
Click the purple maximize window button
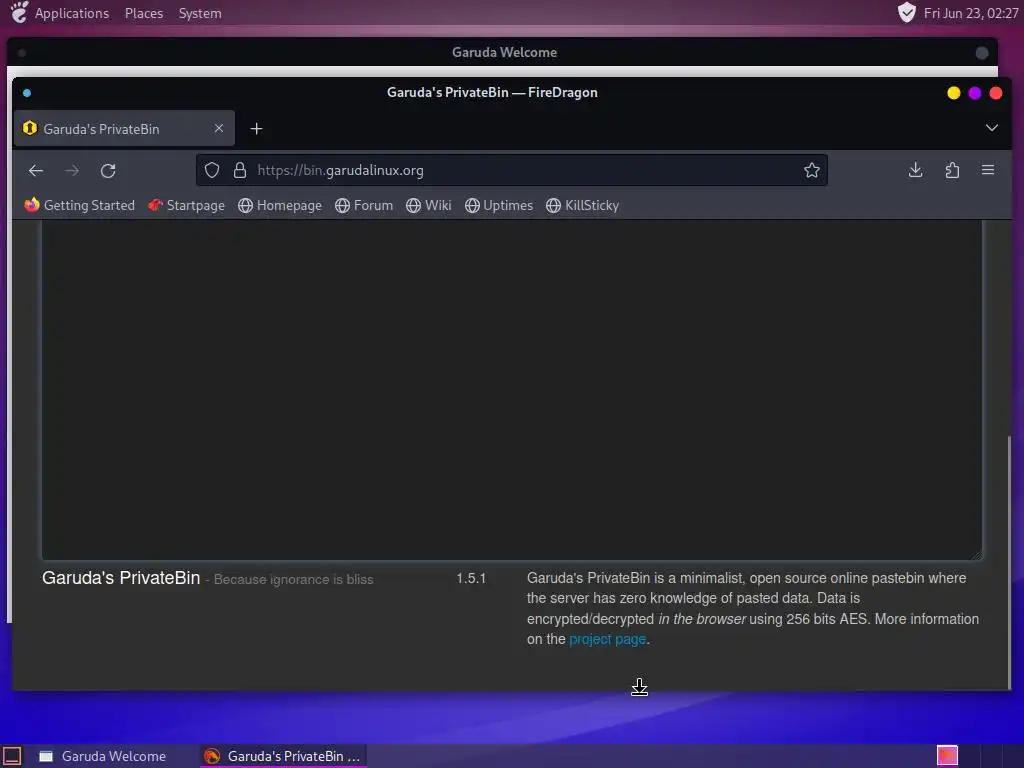click(974, 93)
